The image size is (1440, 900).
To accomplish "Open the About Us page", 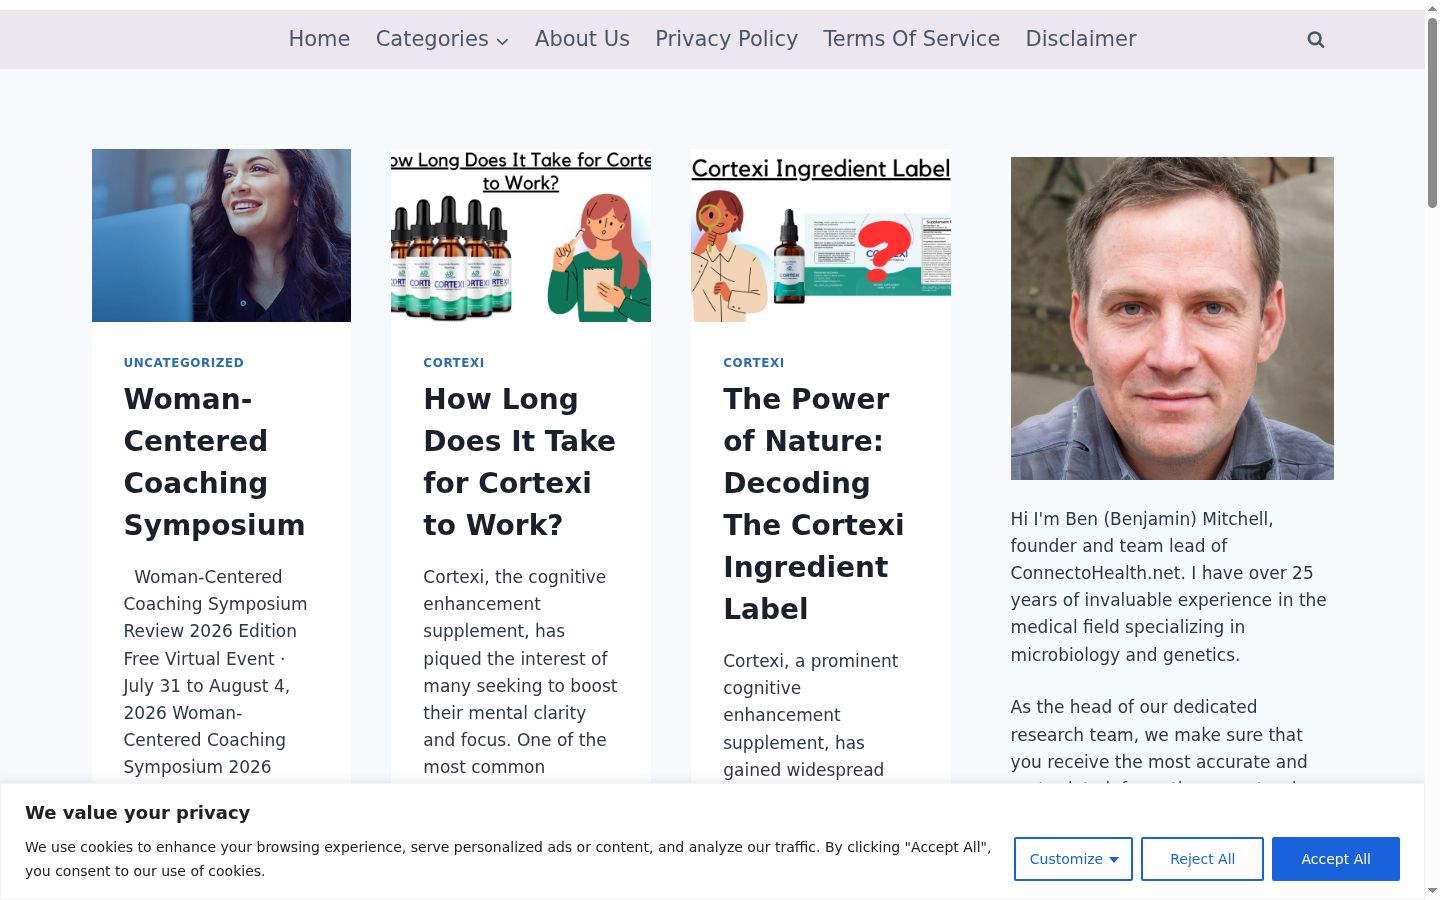I will [x=582, y=39].
